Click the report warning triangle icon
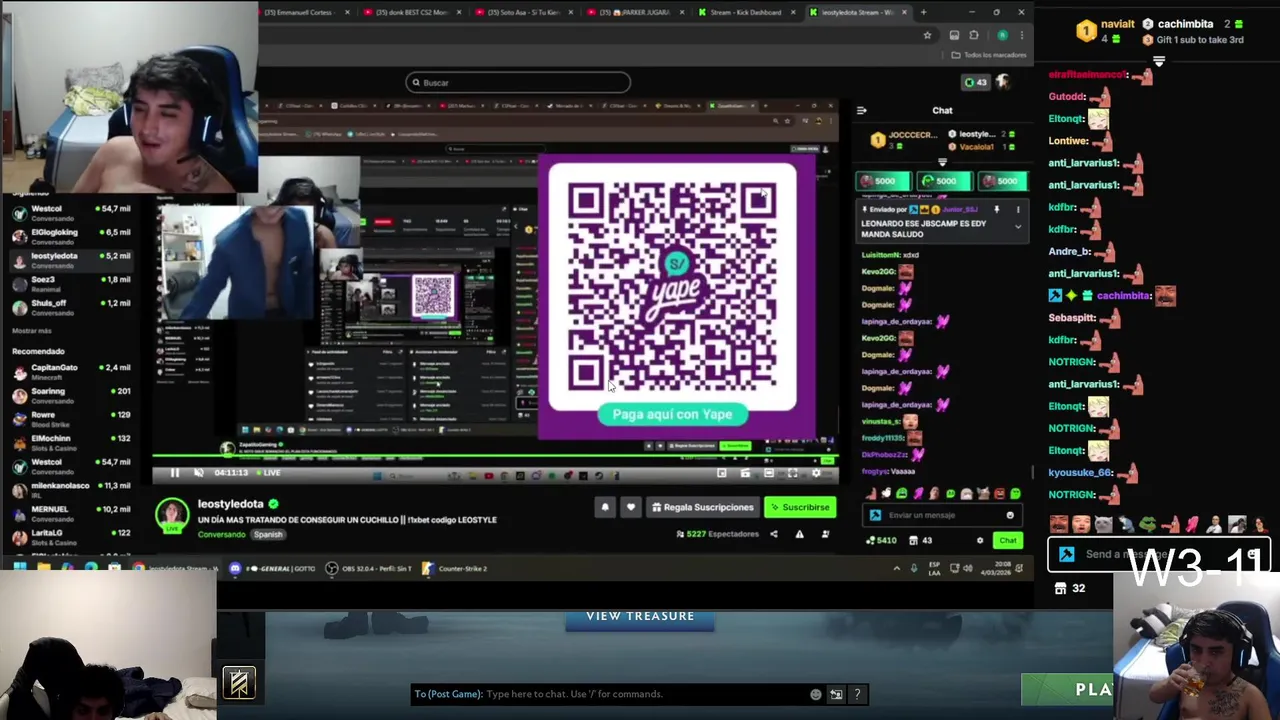1280x720 pixels. pyautogui.click(x=799, y=534)
